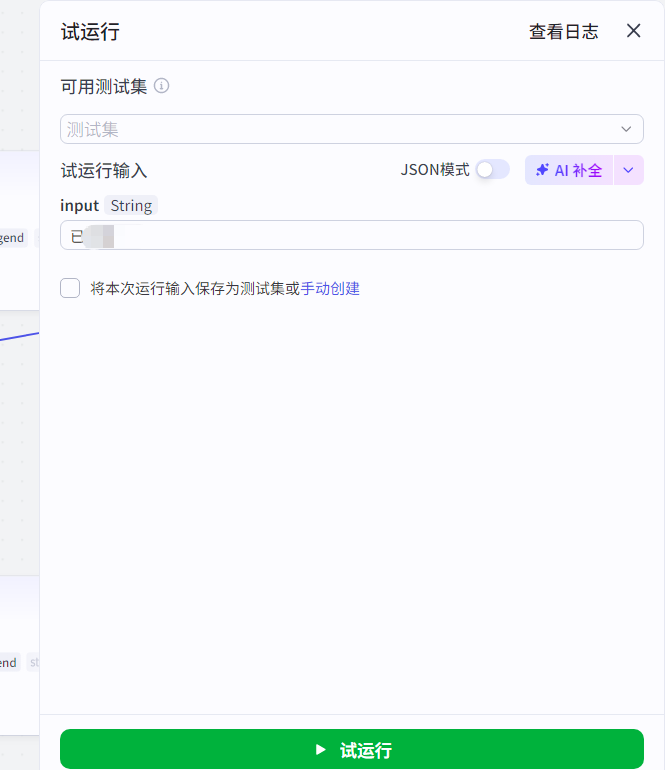Toggle the JSON模式 switch
The width and height of the screenshot is (665, 770).
[493, 169]
